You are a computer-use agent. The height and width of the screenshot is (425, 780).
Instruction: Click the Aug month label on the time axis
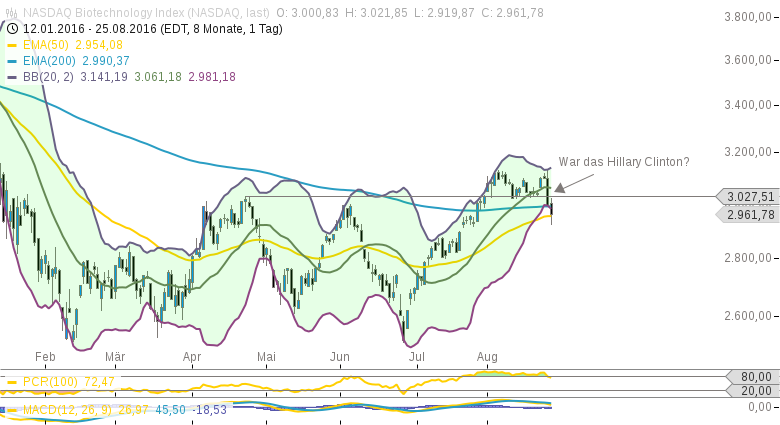(487, 357)
